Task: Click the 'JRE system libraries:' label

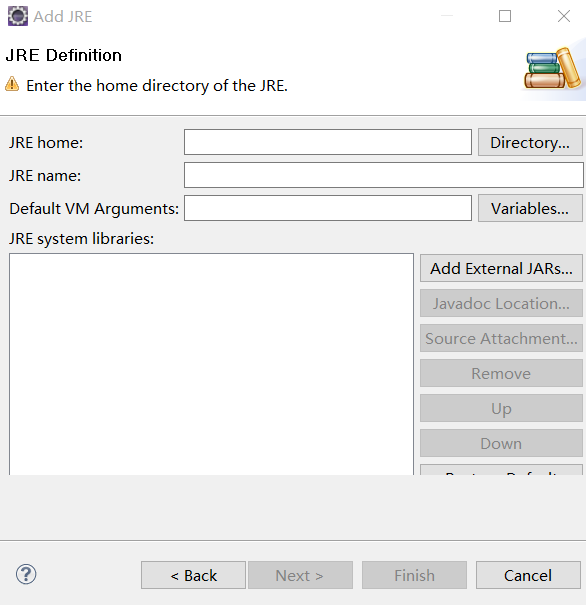Action: [81, 239]
